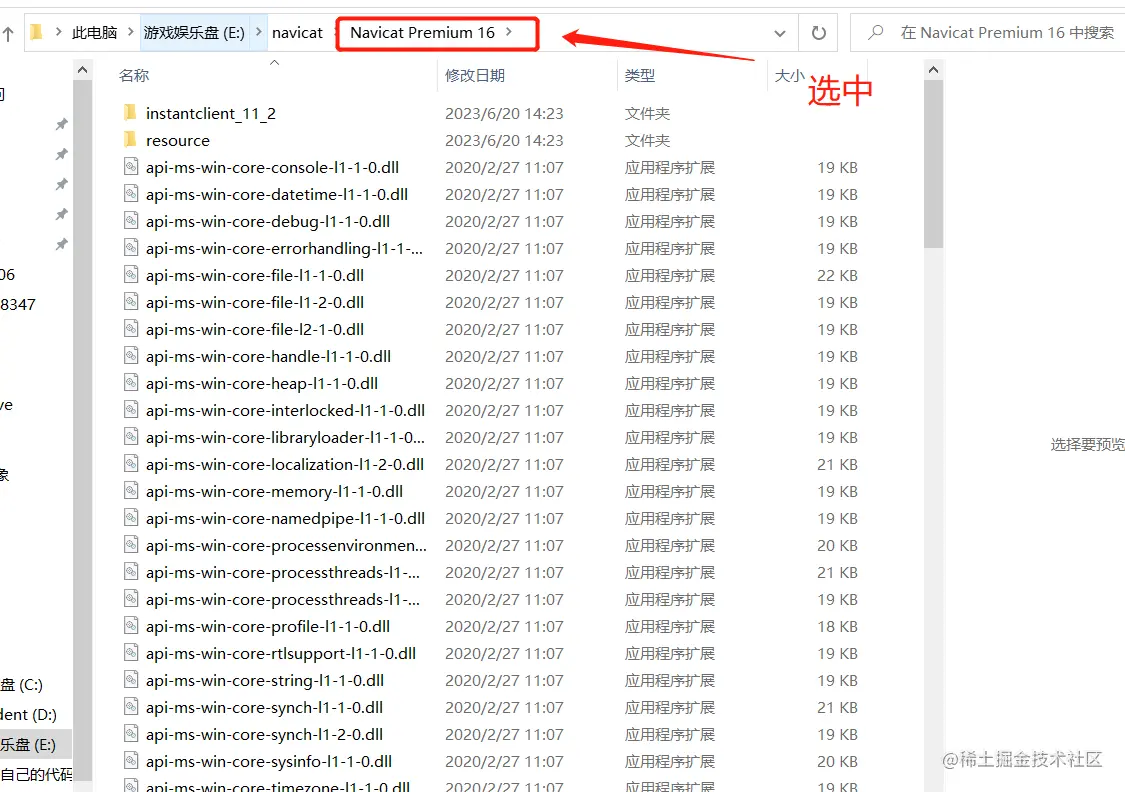Image resolution: width=1125 pixels, height=792 pixels.
Task: Select api-ms-win-core-processenvironment file icon
Action: [x=131, y=545]
